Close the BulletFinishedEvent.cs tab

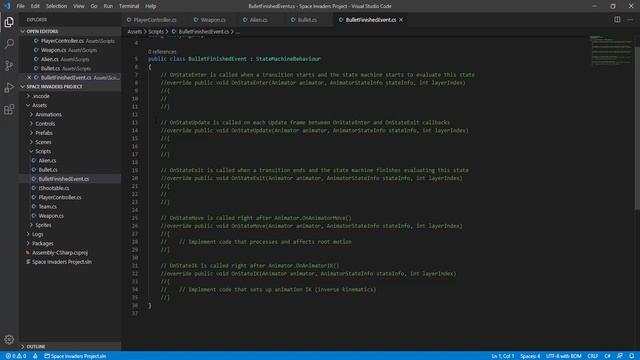click(x=401, y=20)
